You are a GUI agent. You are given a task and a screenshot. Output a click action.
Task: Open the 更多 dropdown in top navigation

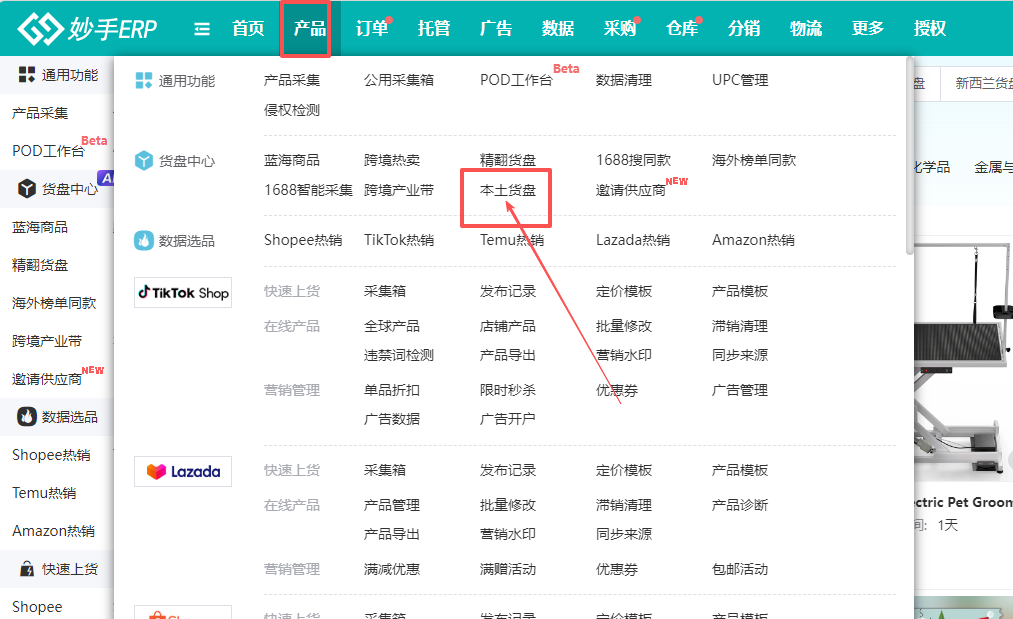[x=866, y=28]
